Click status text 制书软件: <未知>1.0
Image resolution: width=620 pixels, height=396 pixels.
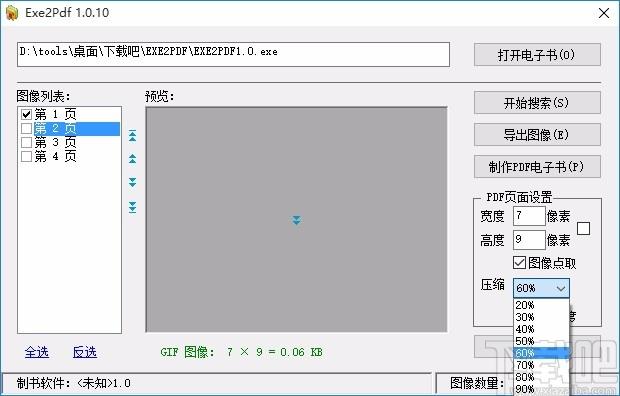click(74, 383)
